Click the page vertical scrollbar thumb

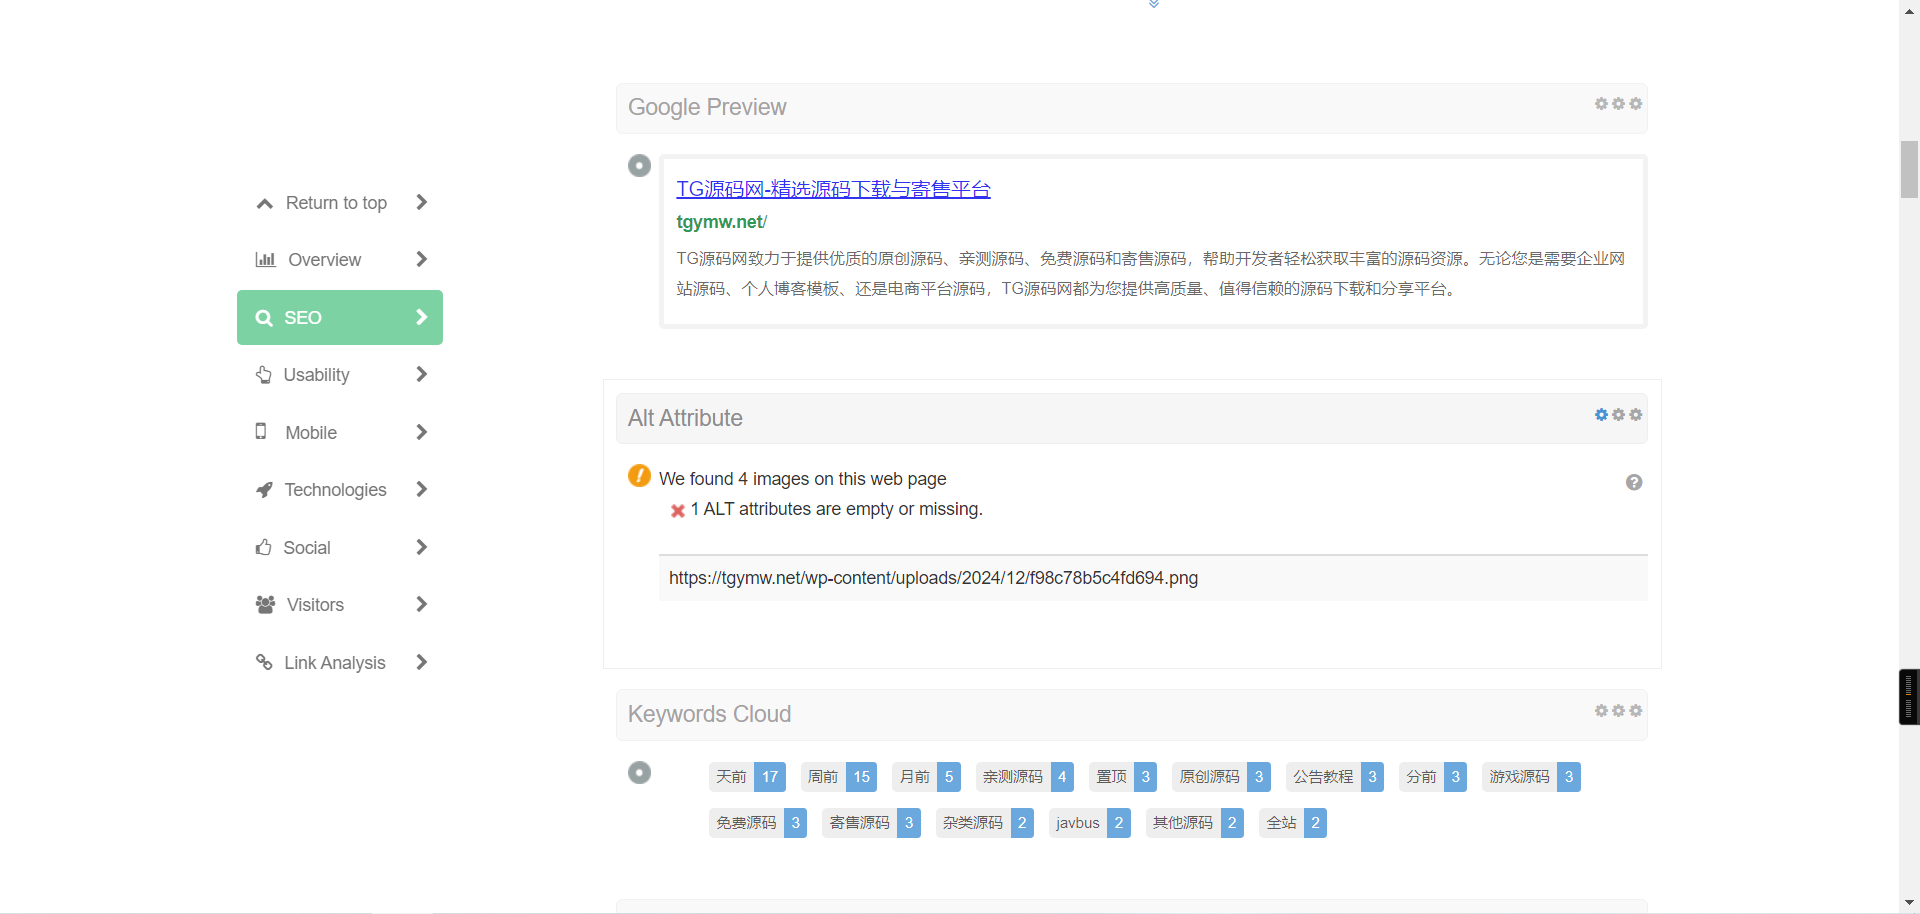[1909, 170]
